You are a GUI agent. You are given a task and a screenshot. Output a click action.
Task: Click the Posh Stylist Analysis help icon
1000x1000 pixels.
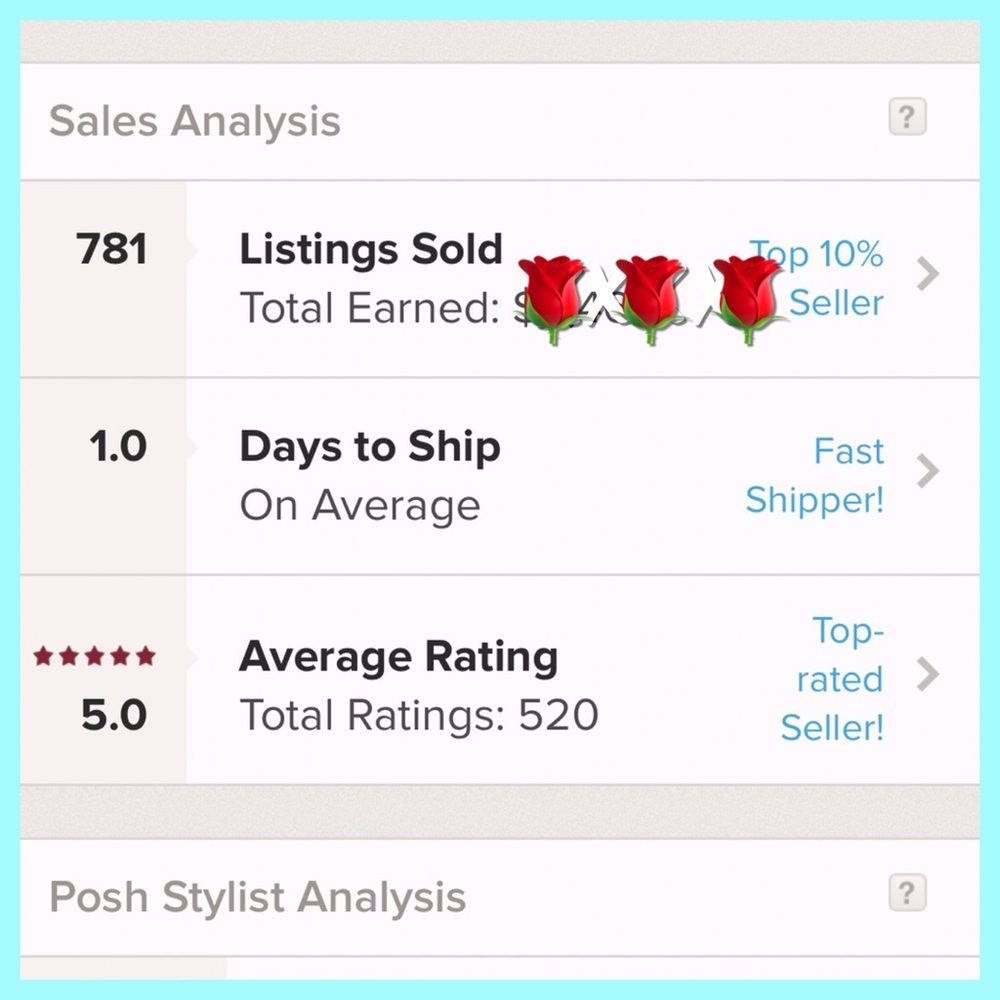pos(907,893)
